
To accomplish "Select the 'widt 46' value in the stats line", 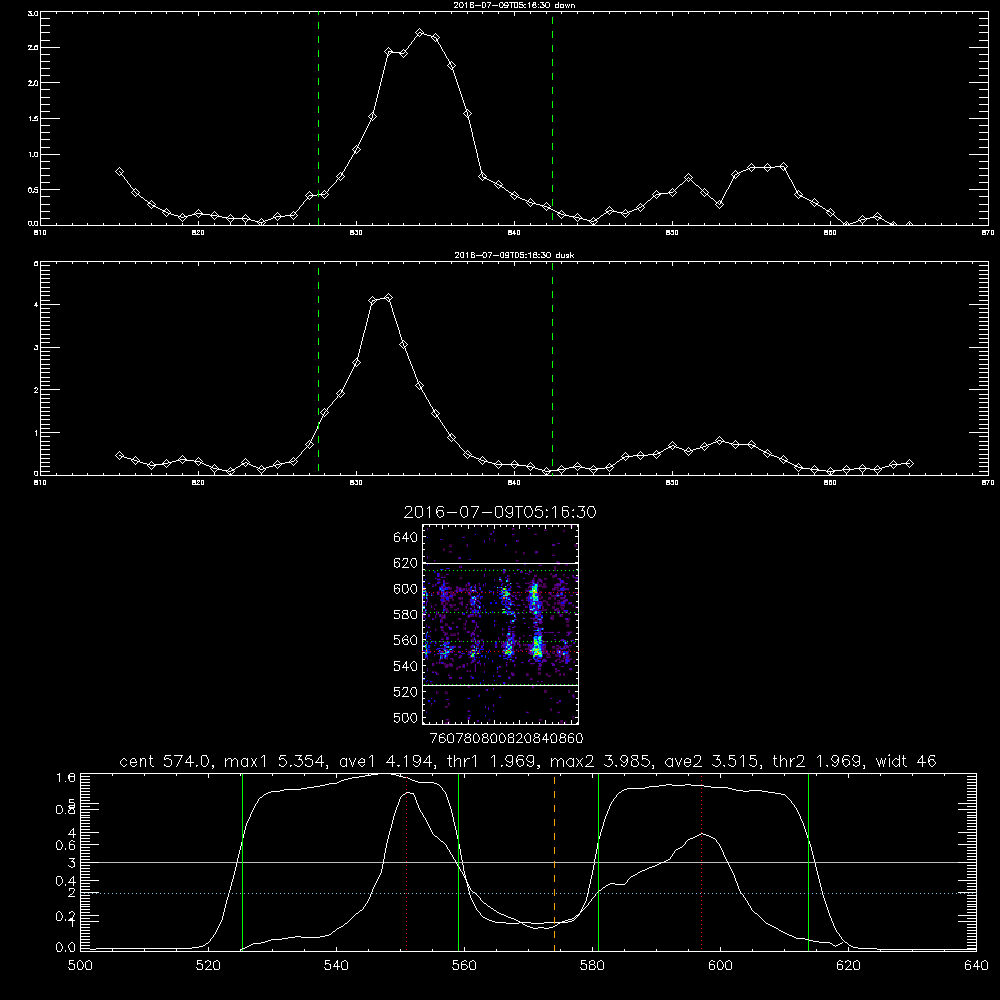I will point(906,761).
